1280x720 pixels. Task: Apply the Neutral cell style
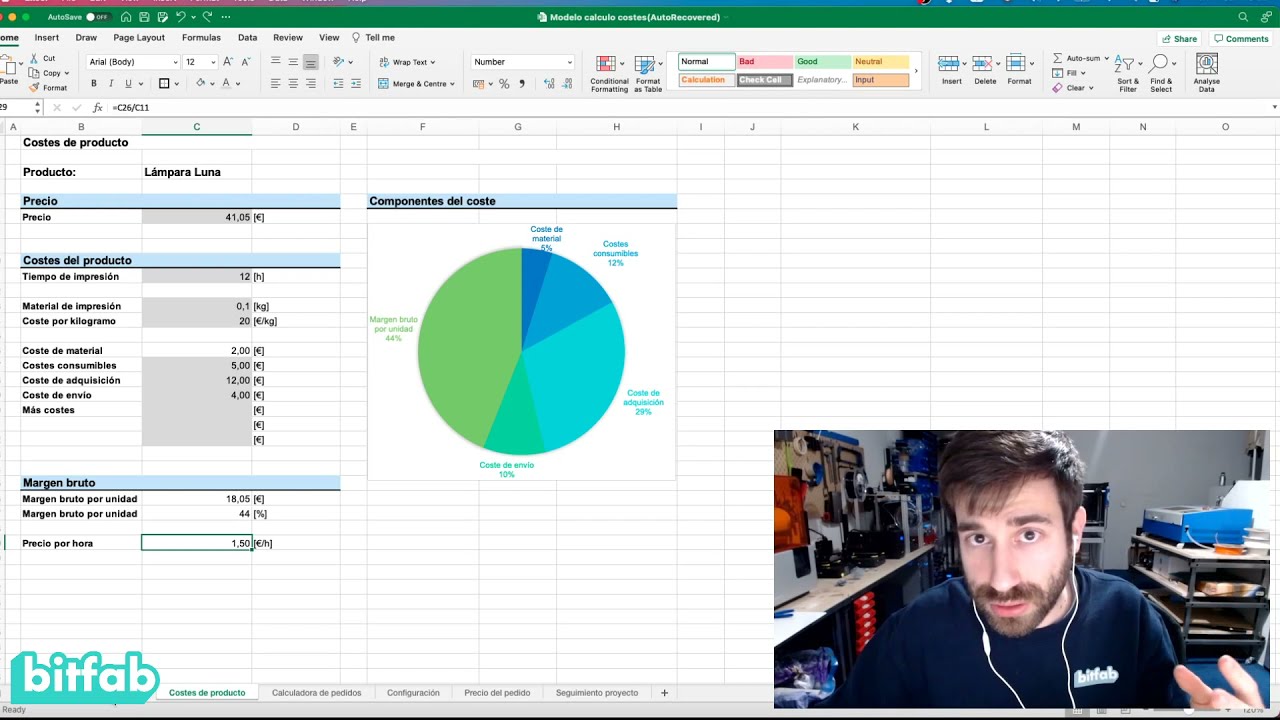coord(881,62)
